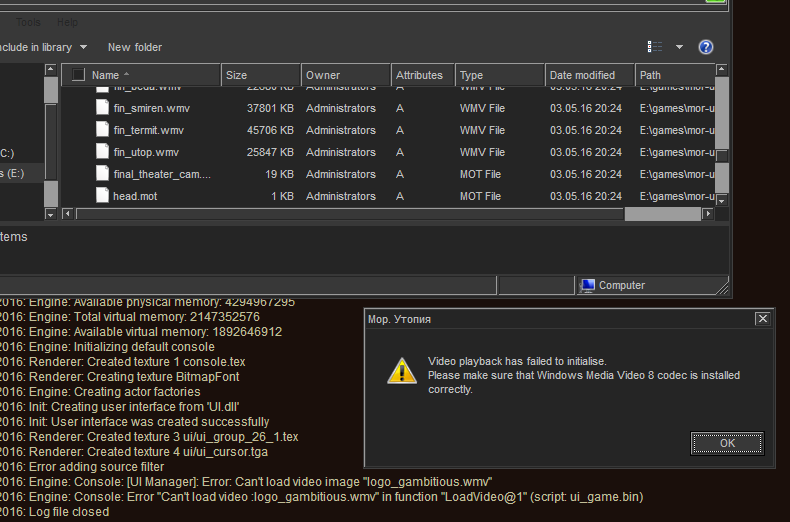This screenshot has width=790, height=522.
Task: Click the file list vertical scrollbar down arrow
Action: (722, 198)
